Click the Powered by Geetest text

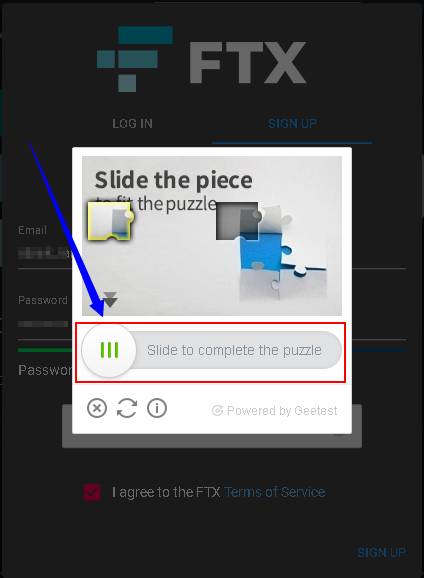point(282,411)
